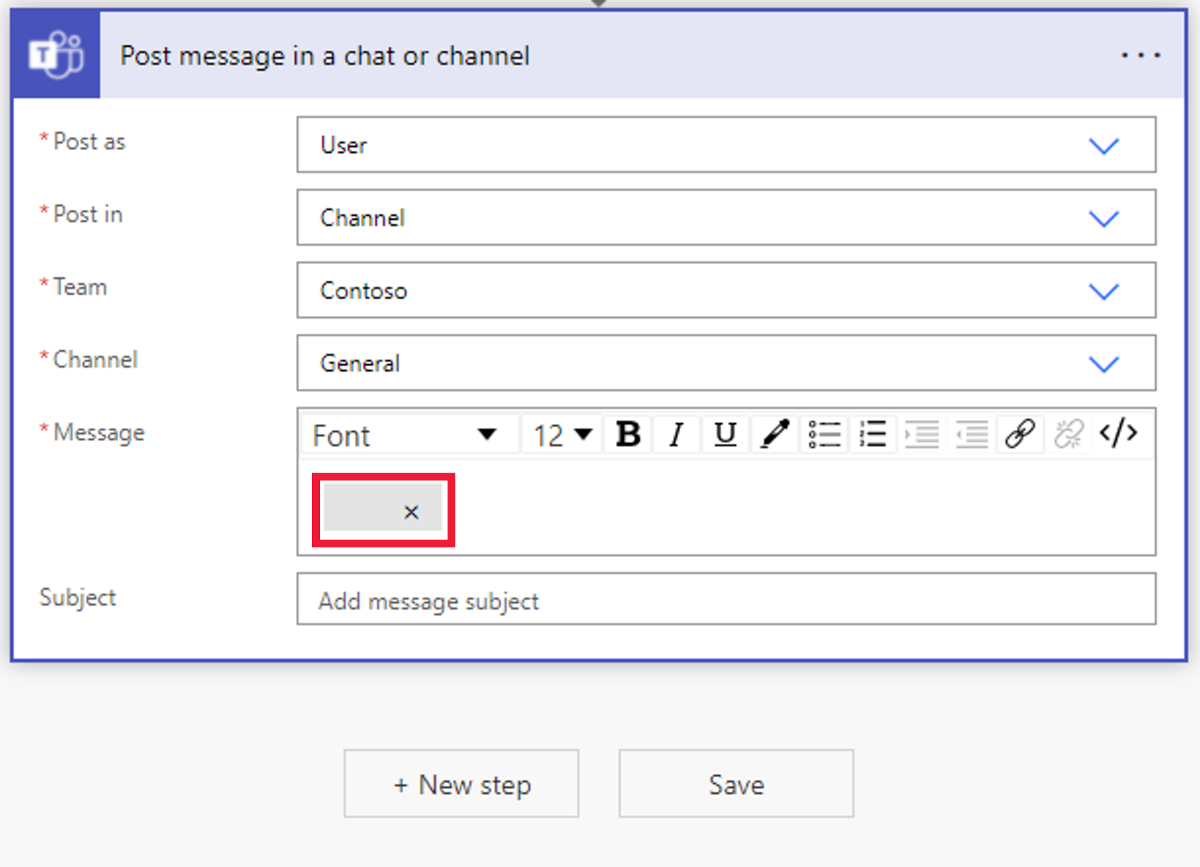The height and width of the screenshot is (867, 1200).
Task: Open the text highlight color pen
Action: (x=775, y=435)
